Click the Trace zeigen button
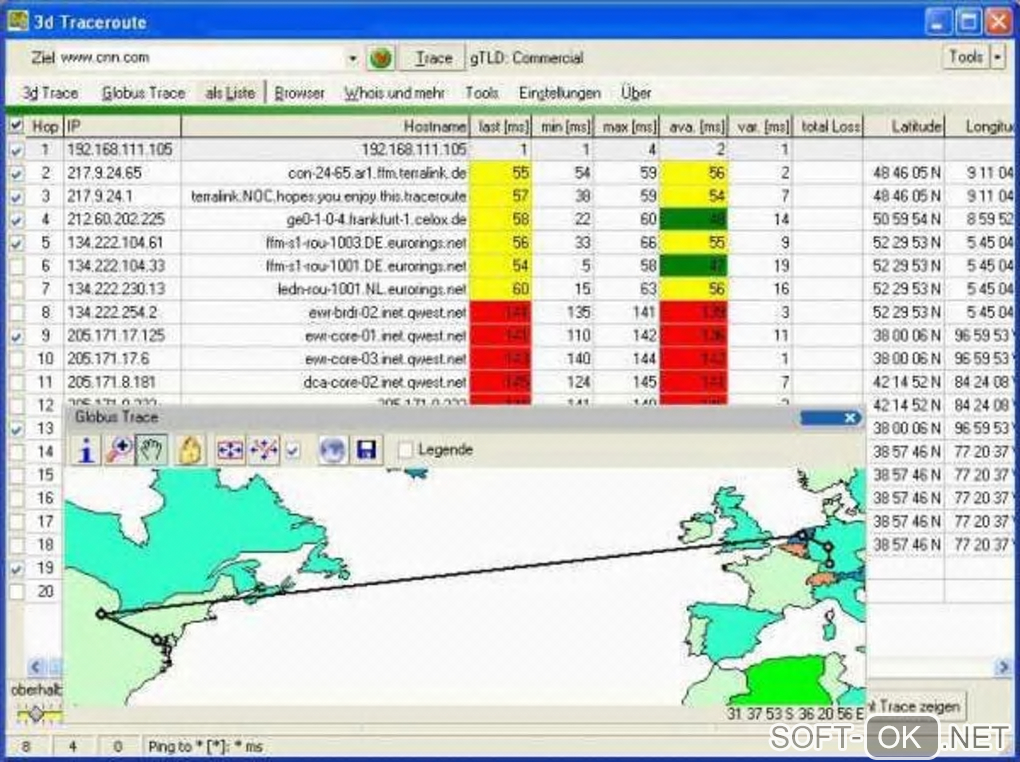The width and height of the screenshot is (1020, 762). (x=918, y=706)
